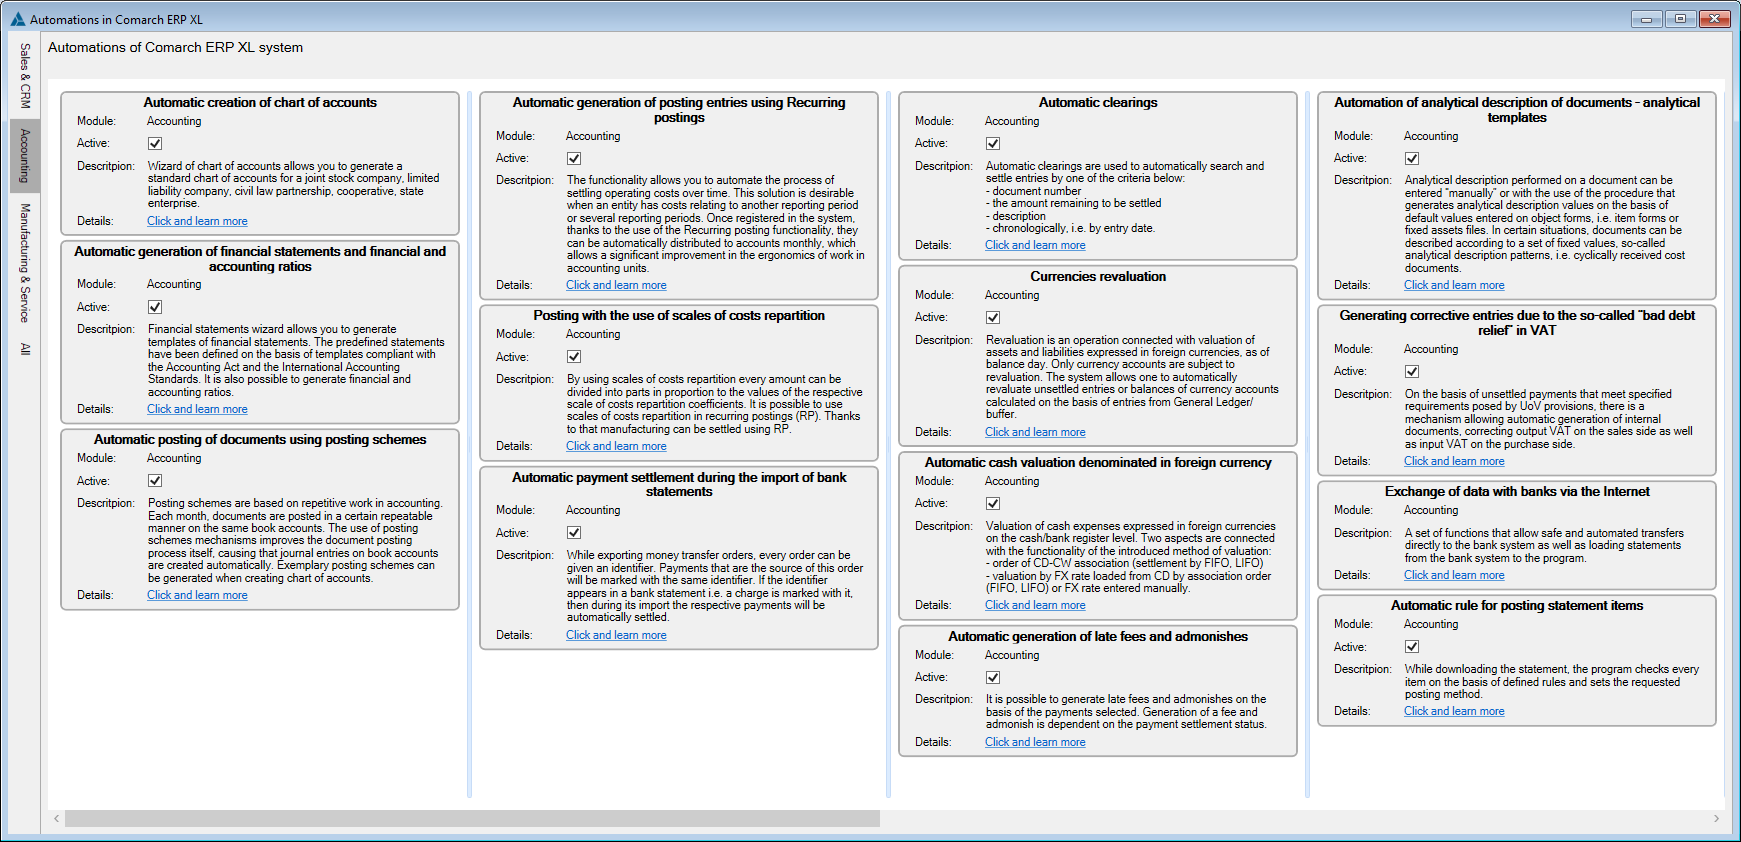The height and width of the screenshot is (842, 1741).
Task: Click Automatic rule for posting statement items title
Action: [x=1517, y=605]
